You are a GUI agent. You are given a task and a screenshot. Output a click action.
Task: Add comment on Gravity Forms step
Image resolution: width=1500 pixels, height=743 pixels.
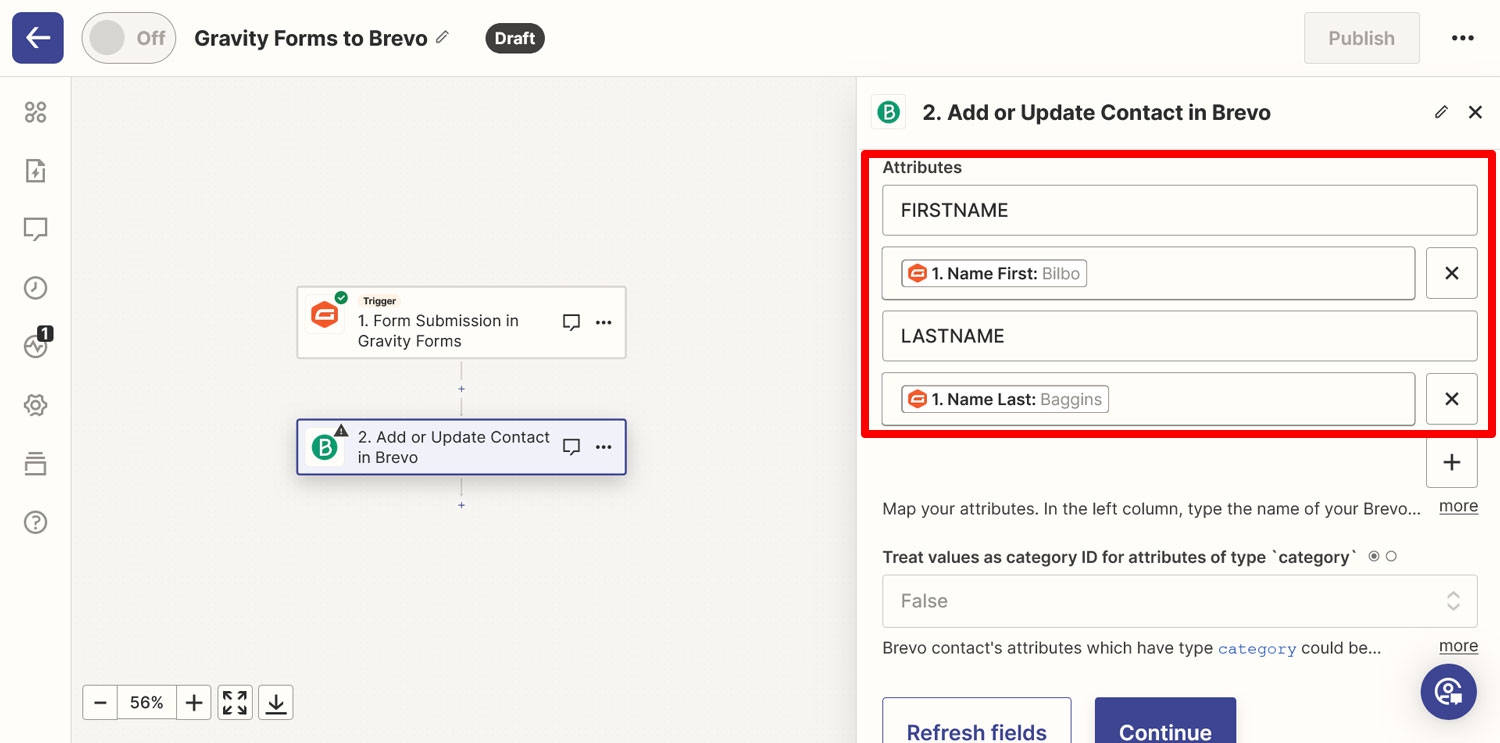[x=571, y=322]
